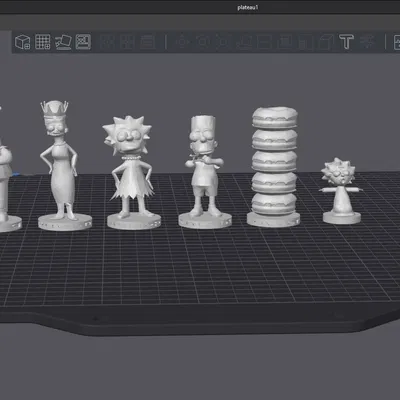
Task: Select the Lay on face tool
Action: [244, 42]
